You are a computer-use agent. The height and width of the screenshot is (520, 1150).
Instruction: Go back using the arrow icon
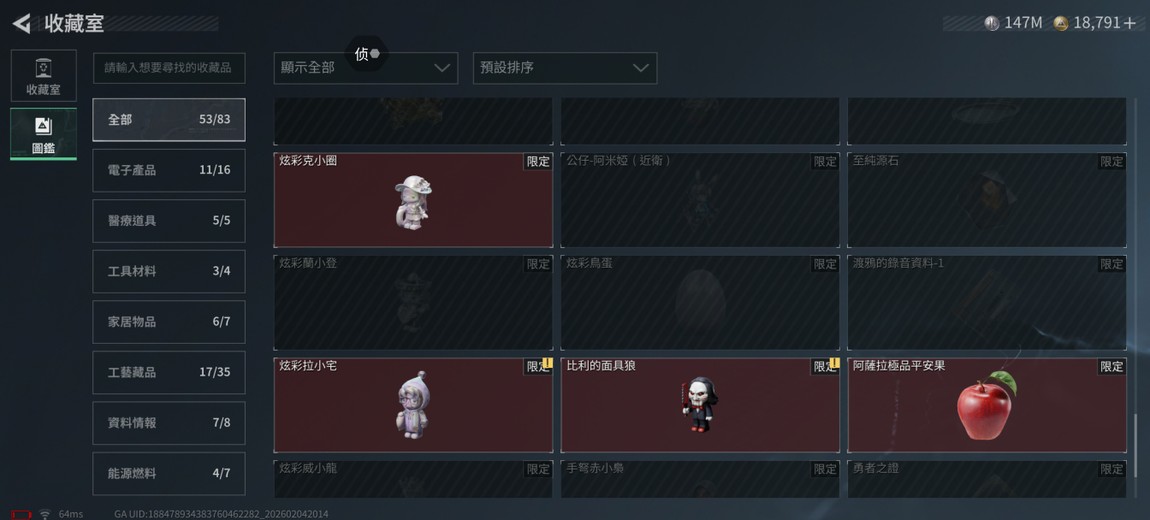click(x=21, y=23)
